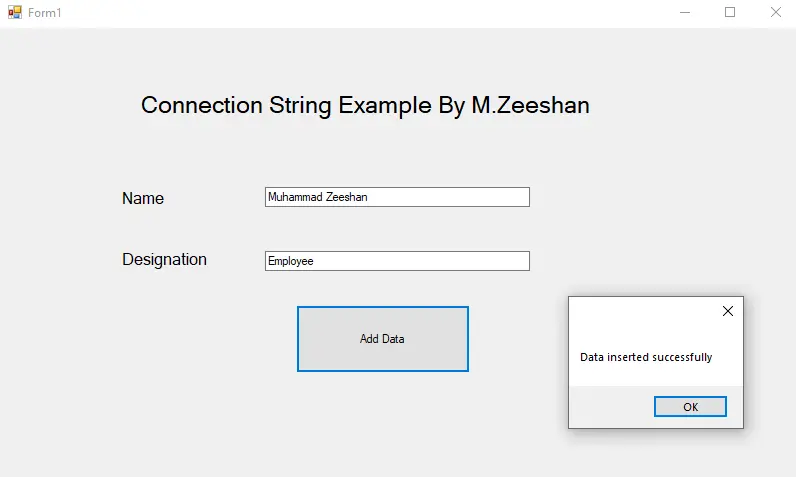Close the Form1 window
Screen dimensions: 796x477
point(775,12)
